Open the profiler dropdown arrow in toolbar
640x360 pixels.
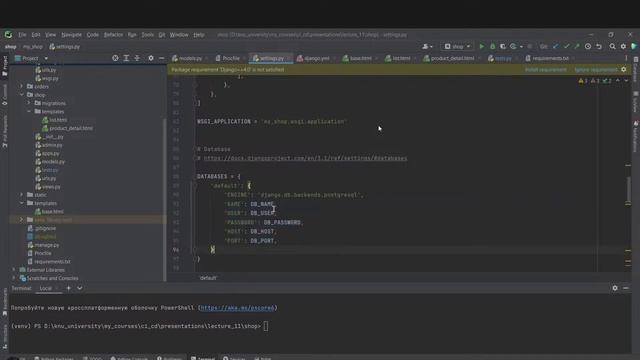(521, 47)
